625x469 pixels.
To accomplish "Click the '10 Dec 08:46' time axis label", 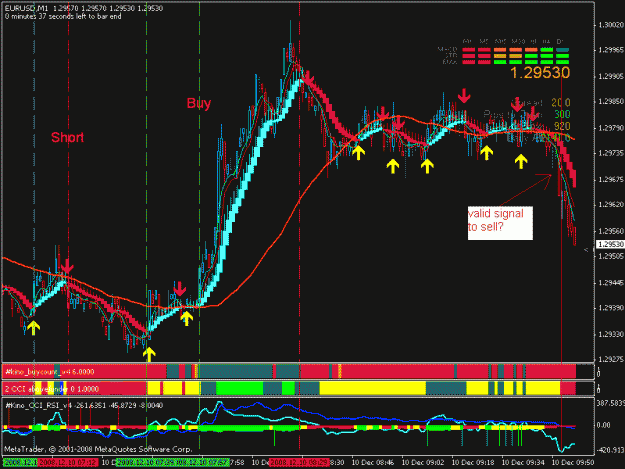I will [x=373, y=463].
